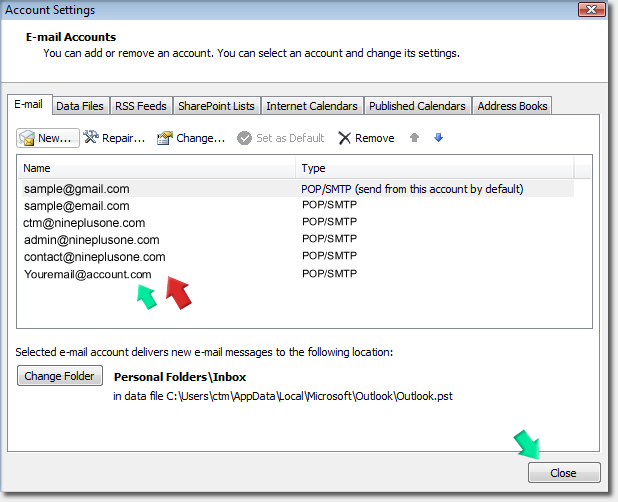The image size is (618, 502).
Task: Choose the admin@nineplusone.com account
Action: (91, 239)
